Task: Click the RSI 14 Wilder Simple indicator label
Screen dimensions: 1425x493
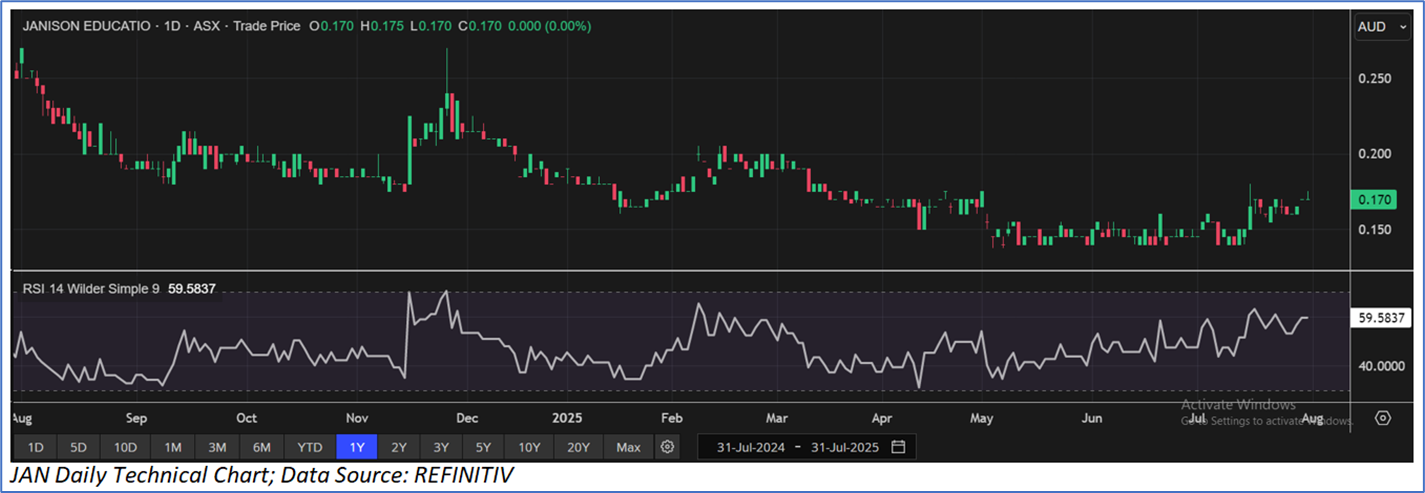Action: (90, 290)
